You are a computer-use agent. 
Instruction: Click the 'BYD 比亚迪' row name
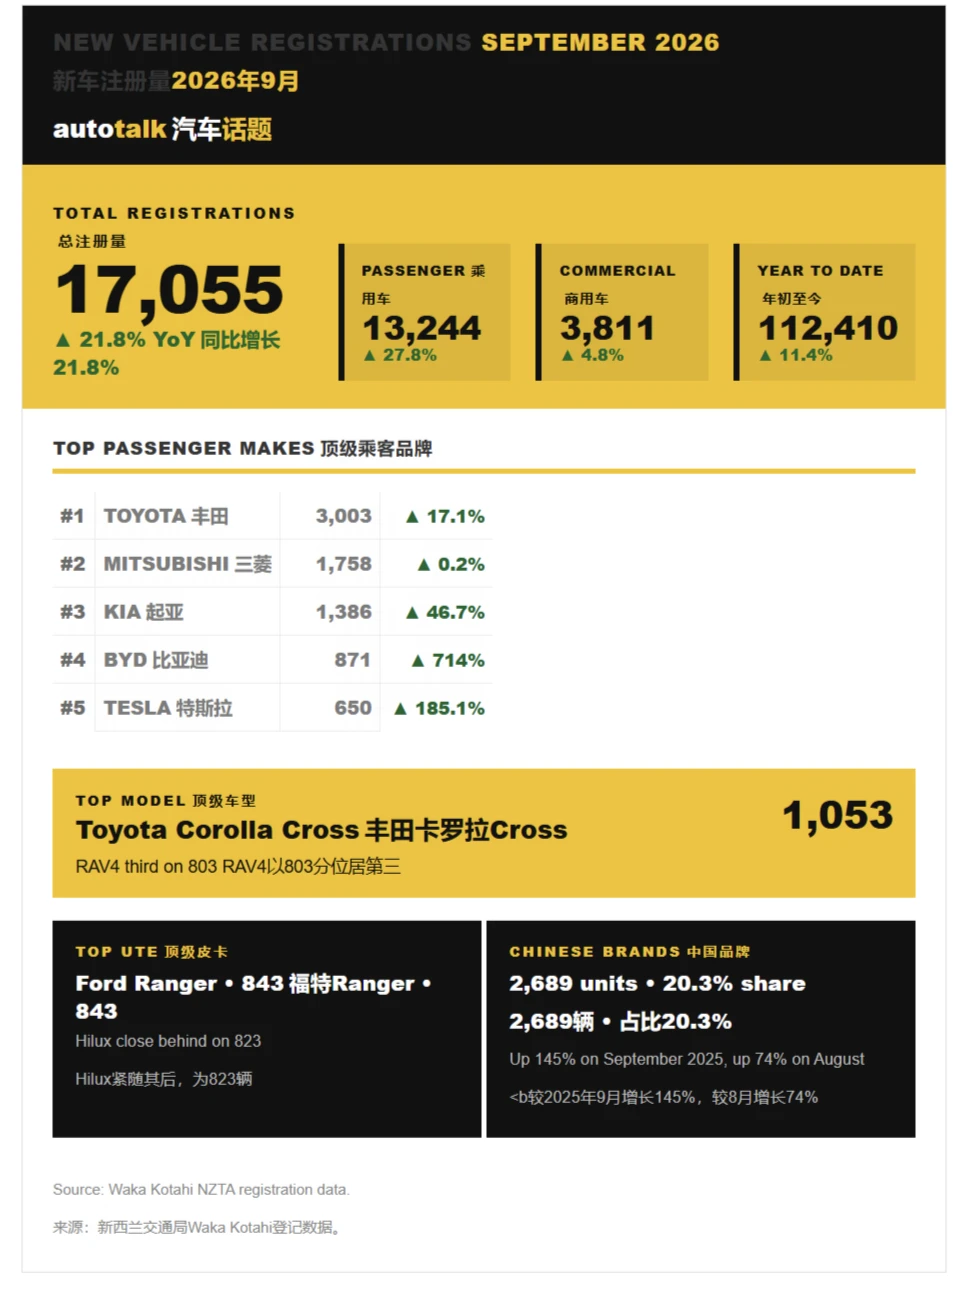(156, 660)
